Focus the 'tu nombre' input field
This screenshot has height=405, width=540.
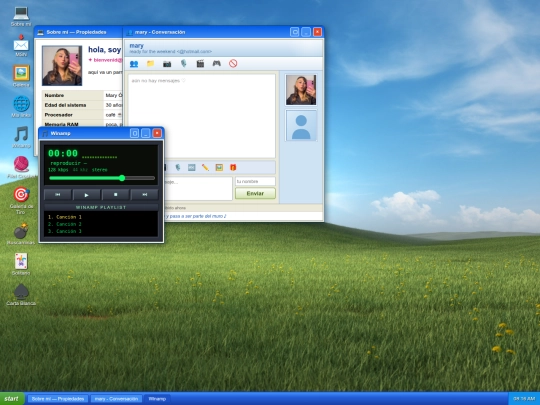click(x=255, y=181)
